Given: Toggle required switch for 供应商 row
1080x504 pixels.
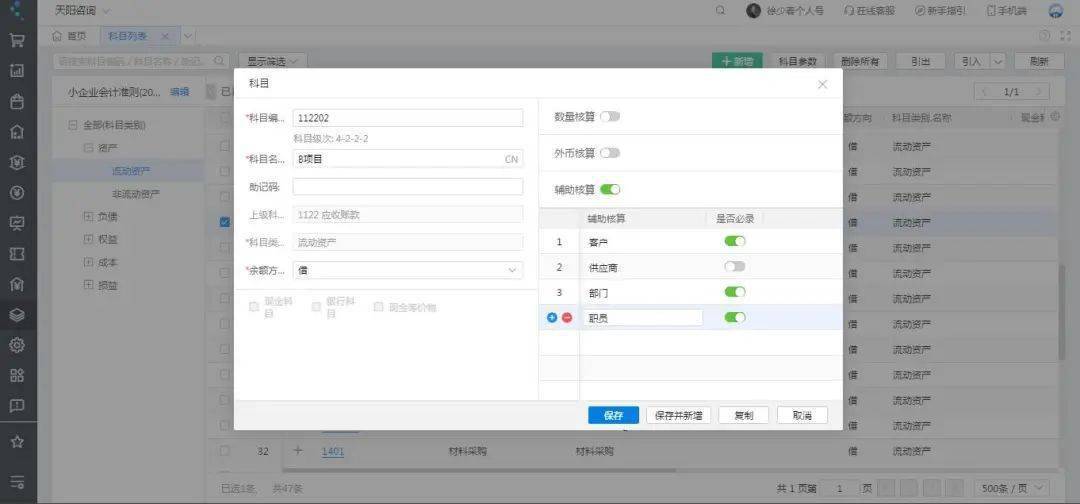Looking at the screenshot, I should 735,267.
